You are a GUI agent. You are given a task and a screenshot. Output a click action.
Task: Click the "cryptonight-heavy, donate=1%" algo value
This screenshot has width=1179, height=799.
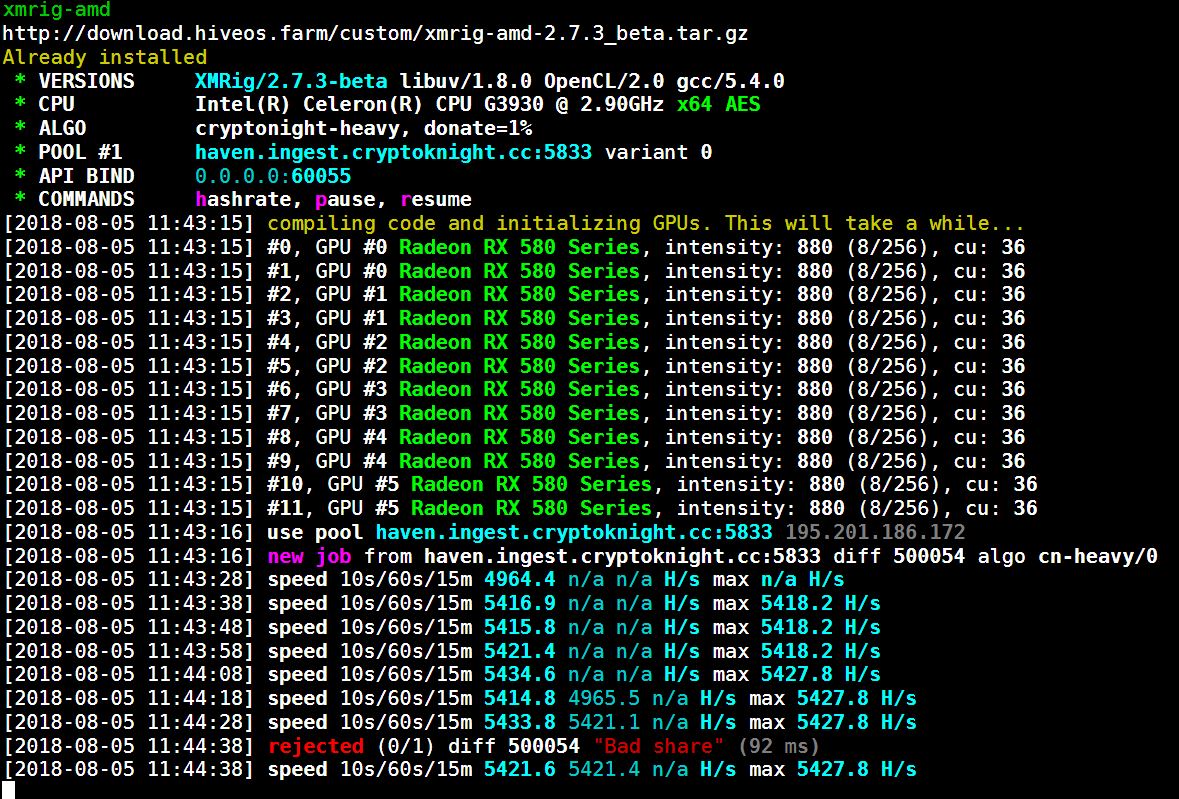click(x=363, y=128)
